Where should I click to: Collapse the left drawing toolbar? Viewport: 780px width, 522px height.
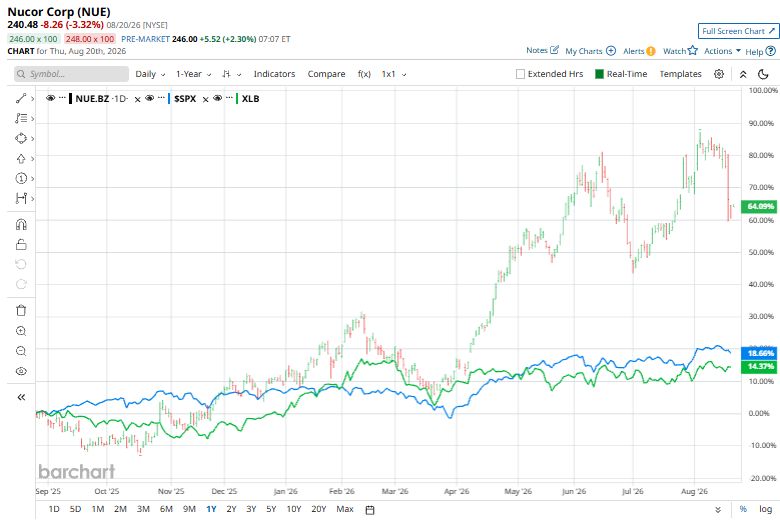pos(21,397)
